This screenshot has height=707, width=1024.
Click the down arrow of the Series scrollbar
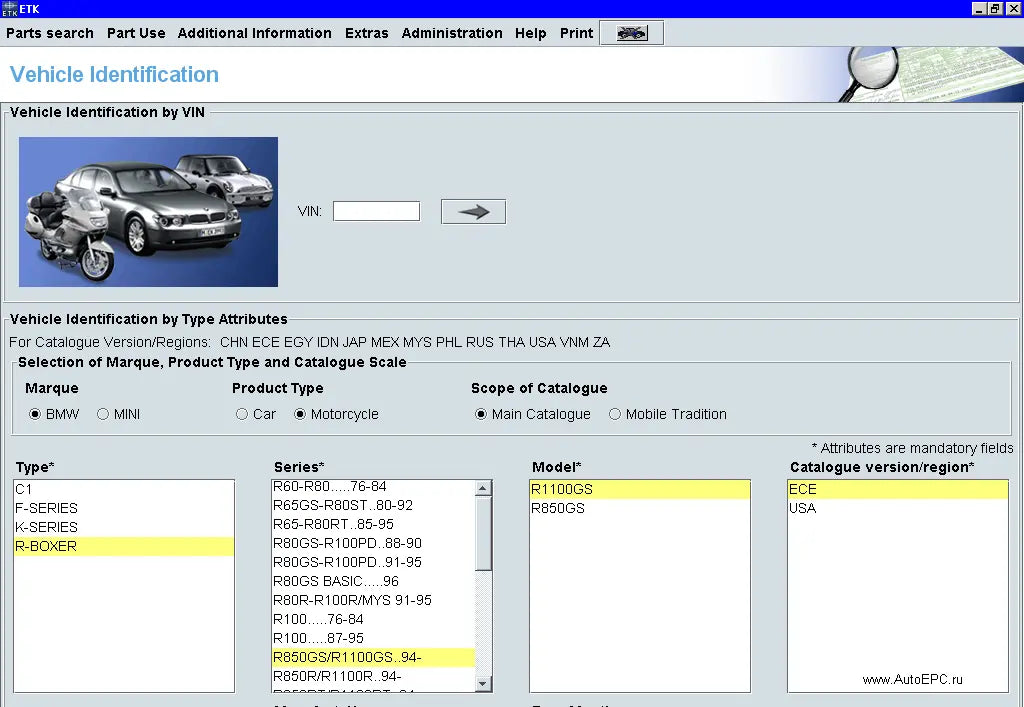click(483, 684)
